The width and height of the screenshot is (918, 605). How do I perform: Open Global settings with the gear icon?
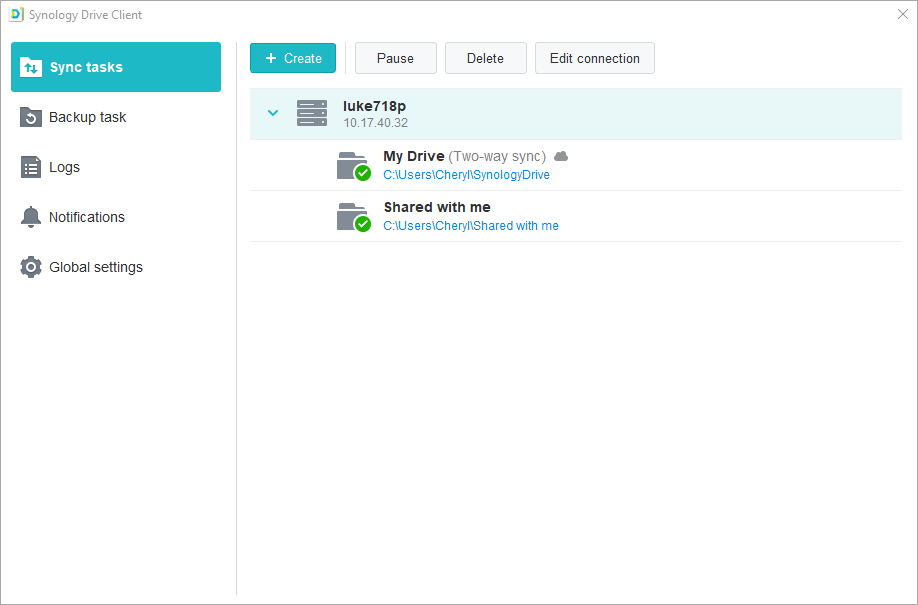tap(30, 267)
